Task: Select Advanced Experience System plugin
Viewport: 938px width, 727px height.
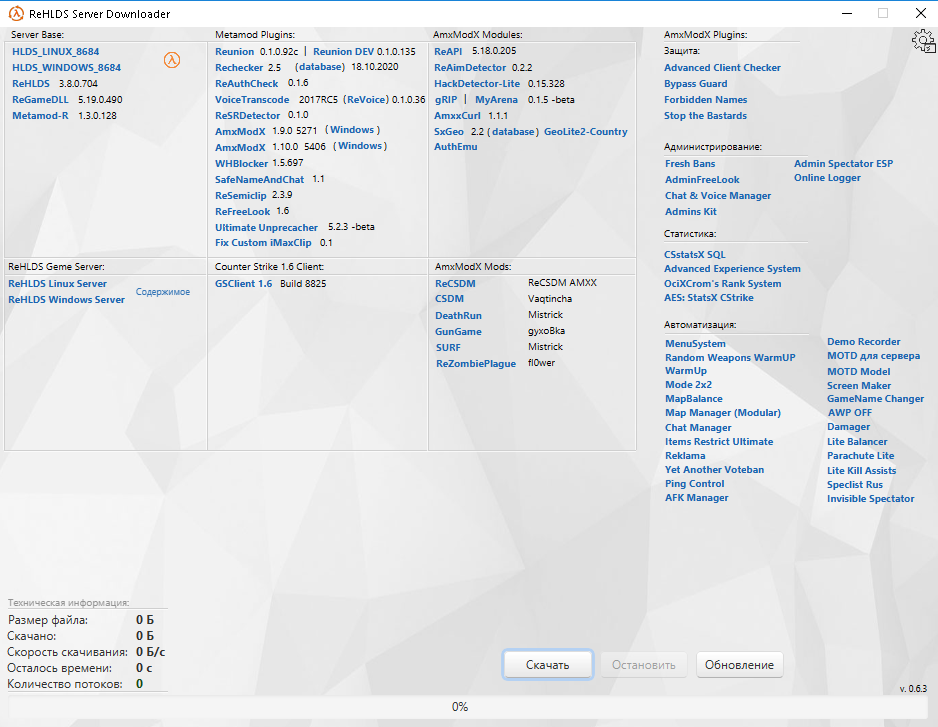Action: (x=732, y=269)
